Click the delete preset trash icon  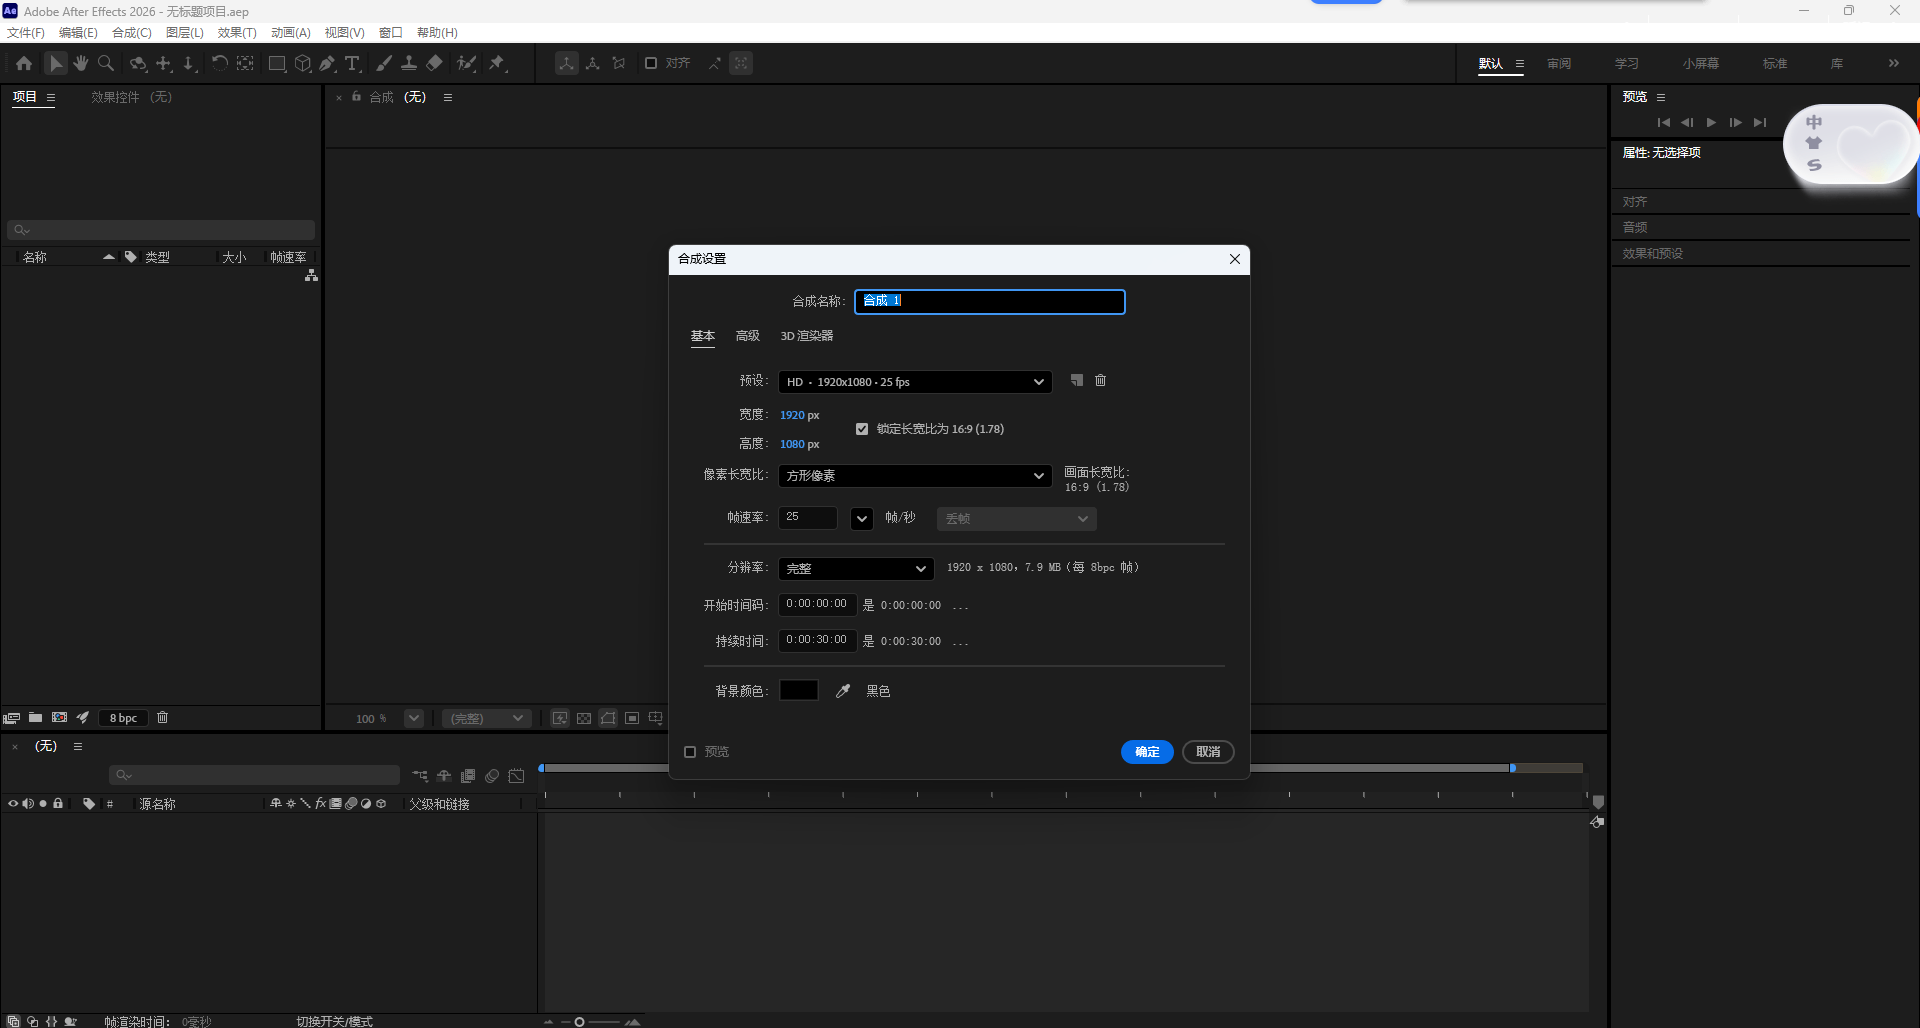pos(1100,380)
